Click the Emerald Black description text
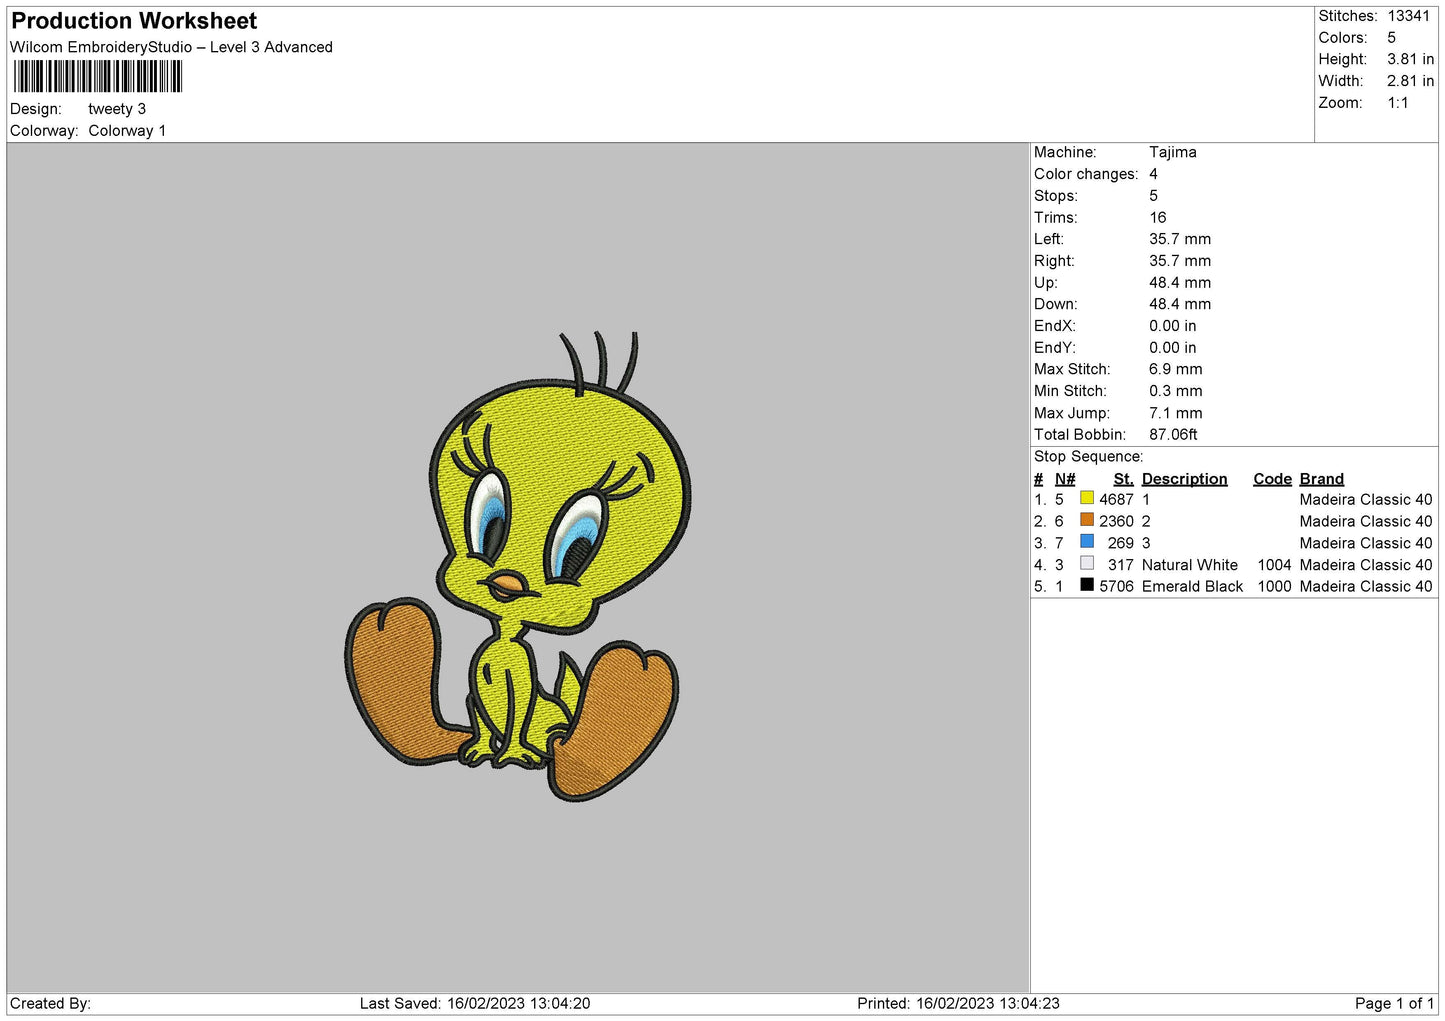 1192,587
